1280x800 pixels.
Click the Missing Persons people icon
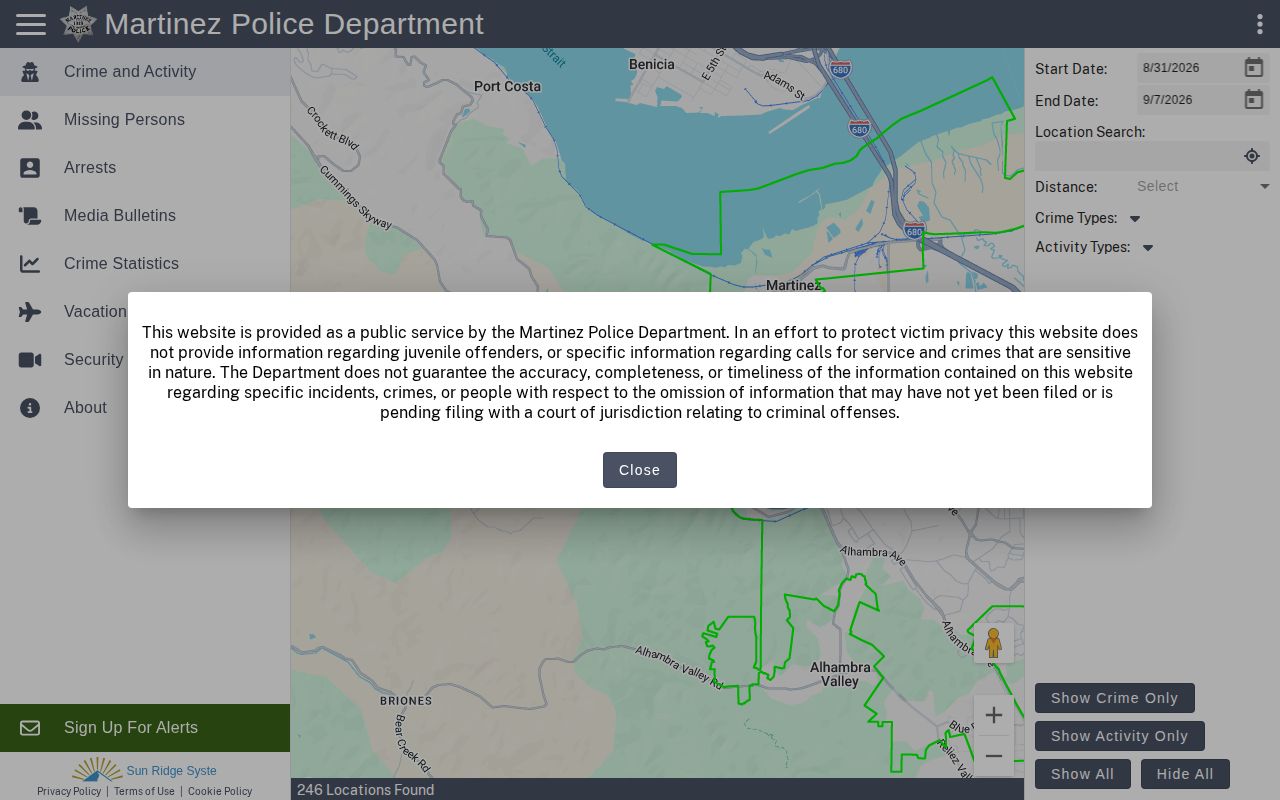[x=30, y=120]
